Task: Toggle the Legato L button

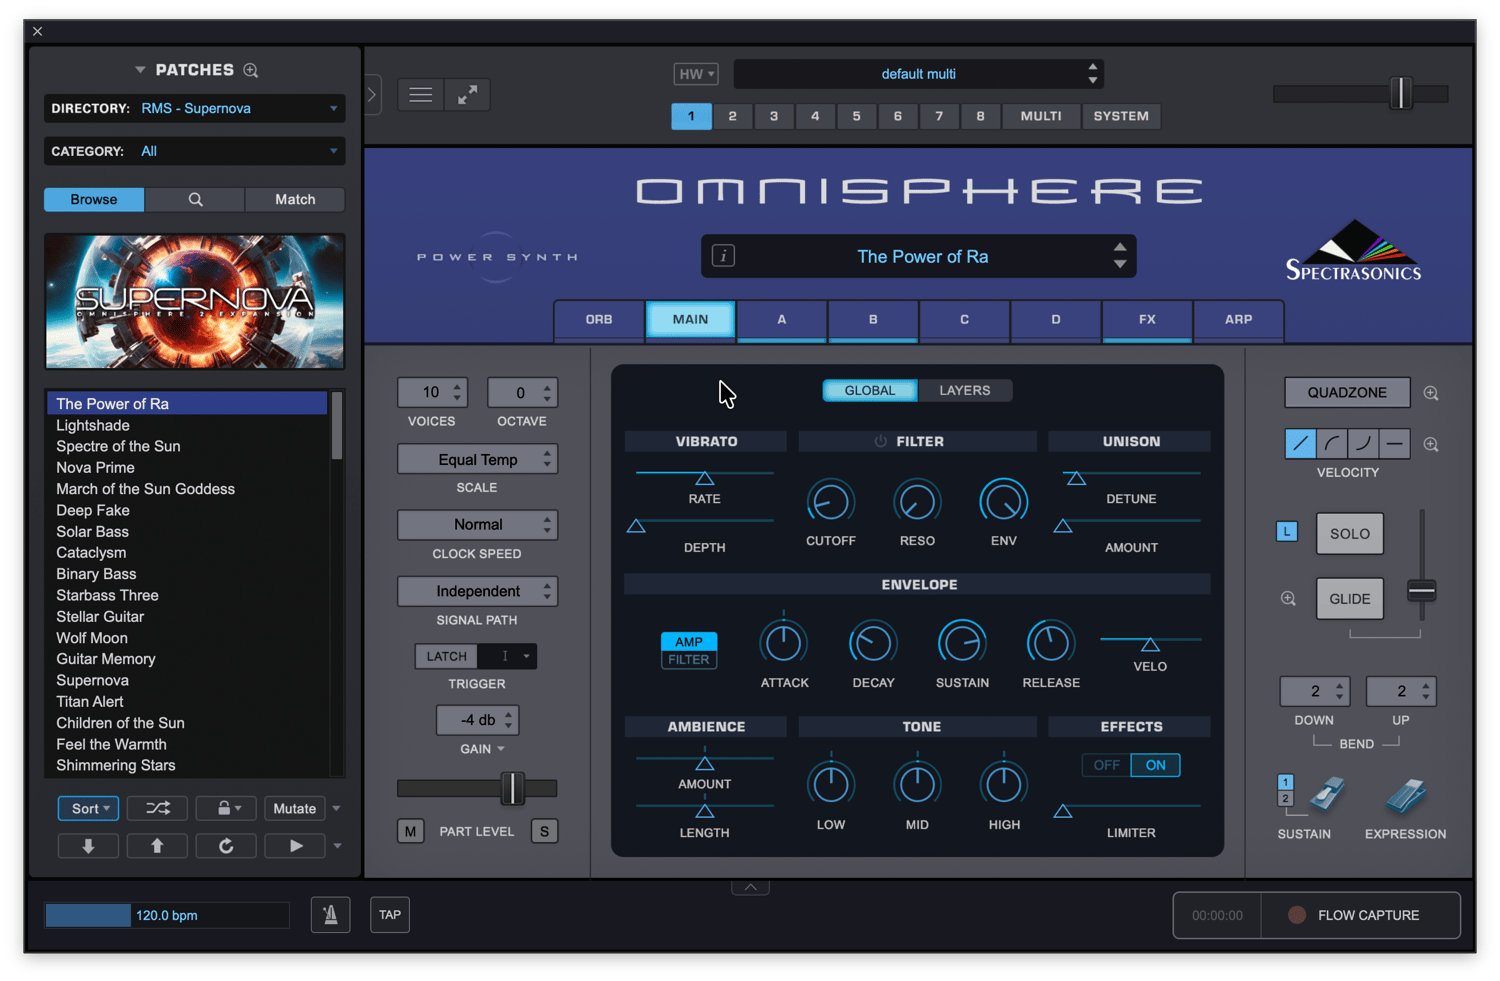Action: pos(1287,532)
